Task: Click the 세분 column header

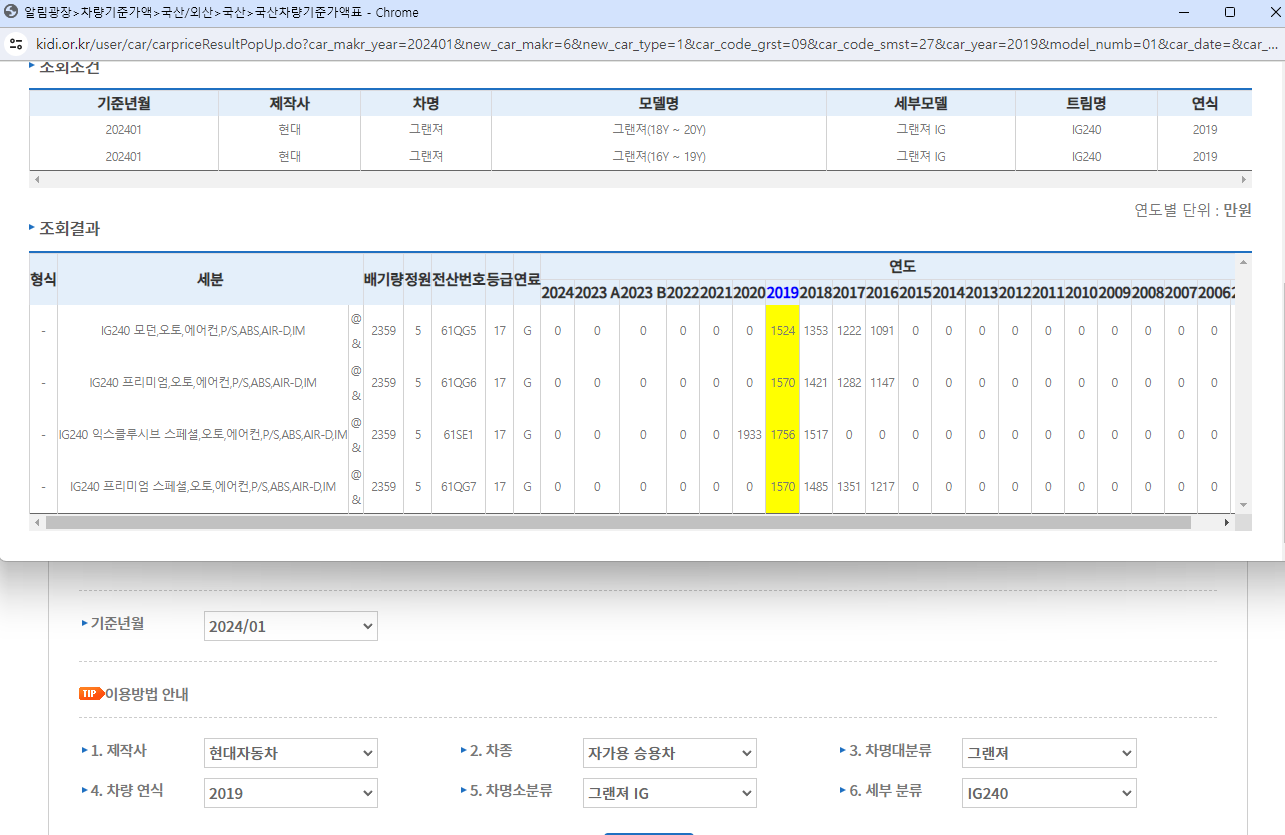Action: (210, 280)
